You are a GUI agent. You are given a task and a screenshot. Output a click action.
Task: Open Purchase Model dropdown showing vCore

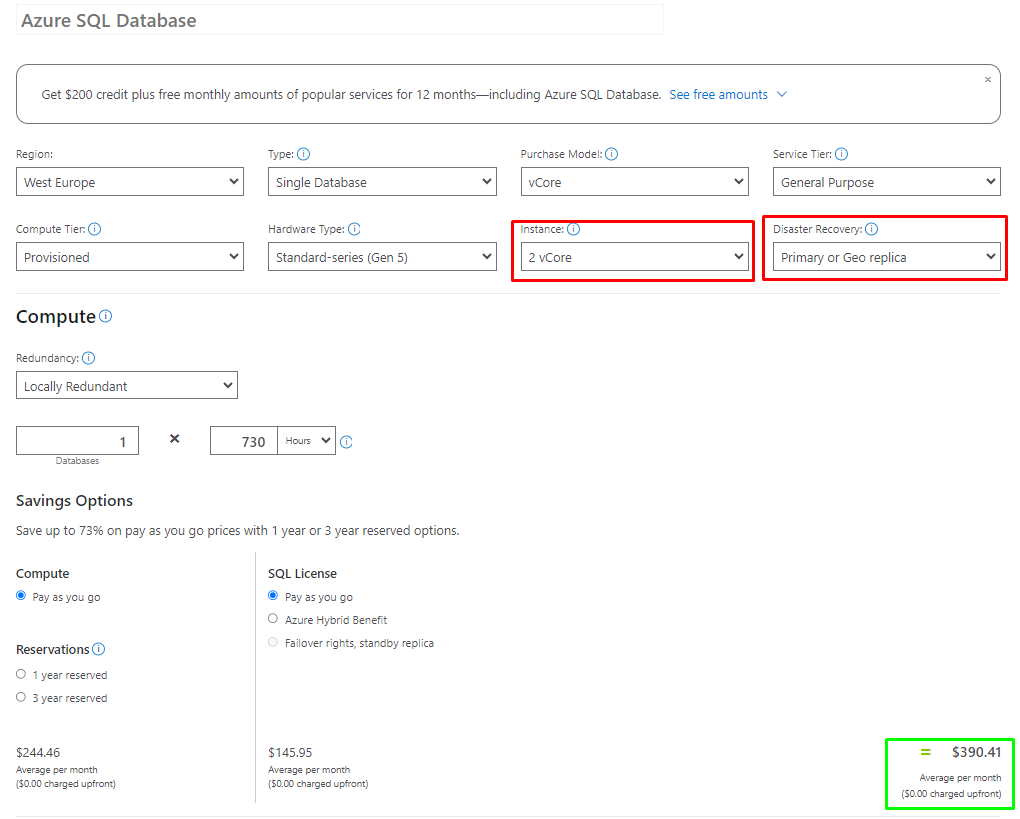[x=635, y=182]
